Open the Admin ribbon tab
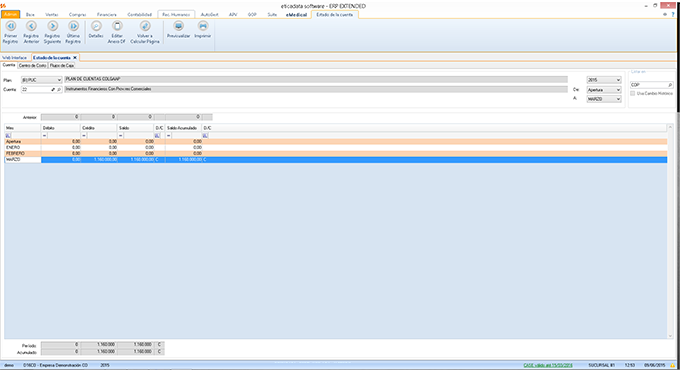Screen dimensions: 680x370 click(10, 15)
